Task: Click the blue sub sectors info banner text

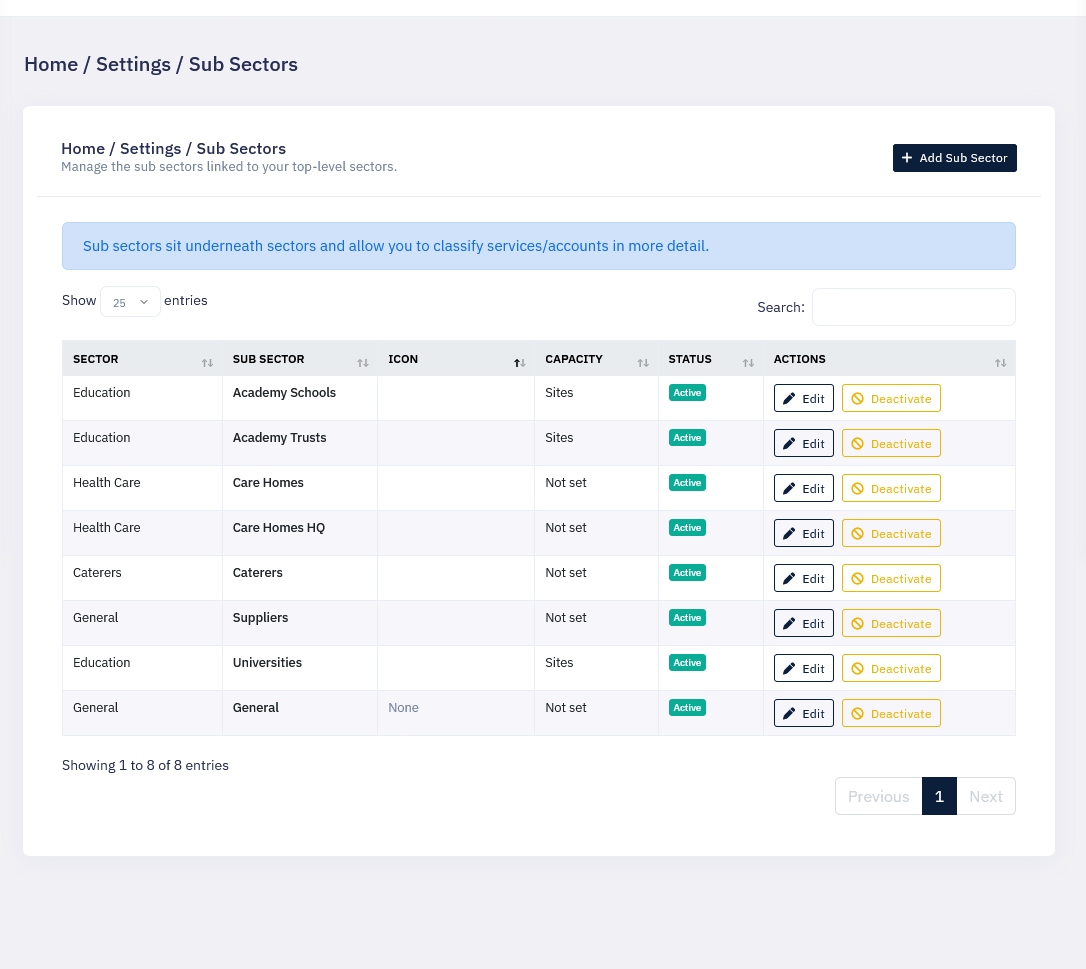Action: [396, 246]
